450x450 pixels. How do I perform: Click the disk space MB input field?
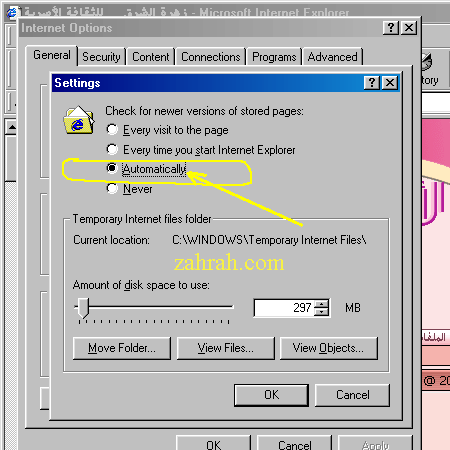[284, 308]
